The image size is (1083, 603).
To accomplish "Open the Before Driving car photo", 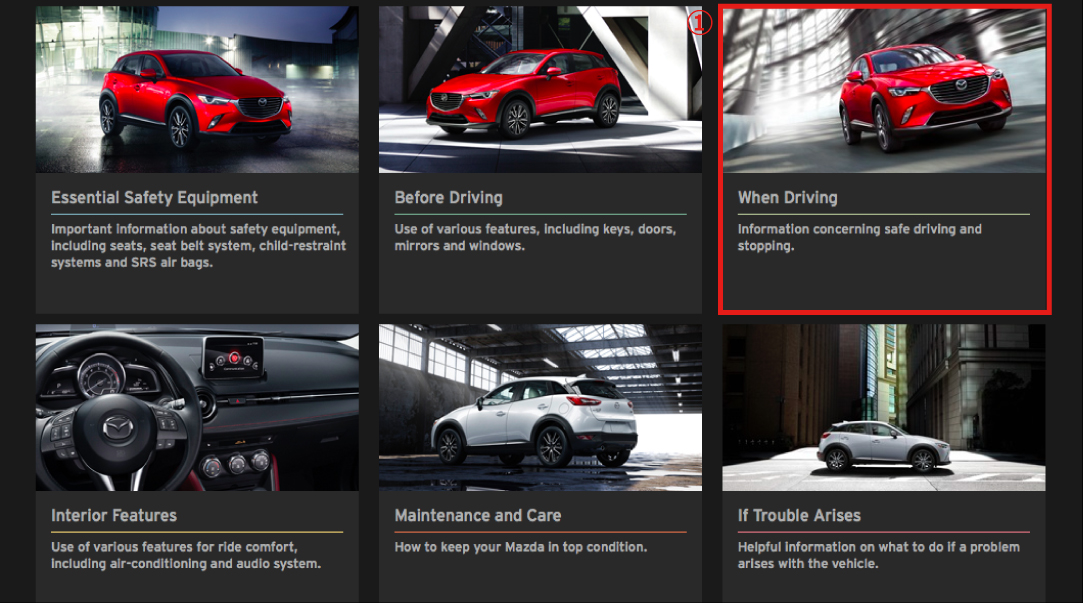I will click(540, 90).
